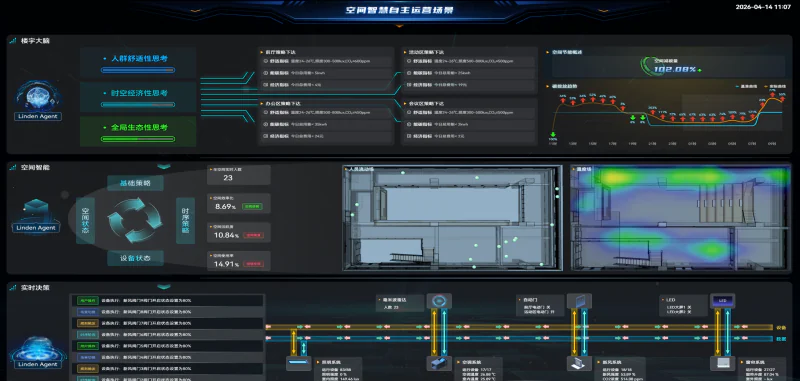
Task: Click the green status tag beside 8.69%
Action: point(253,207)
